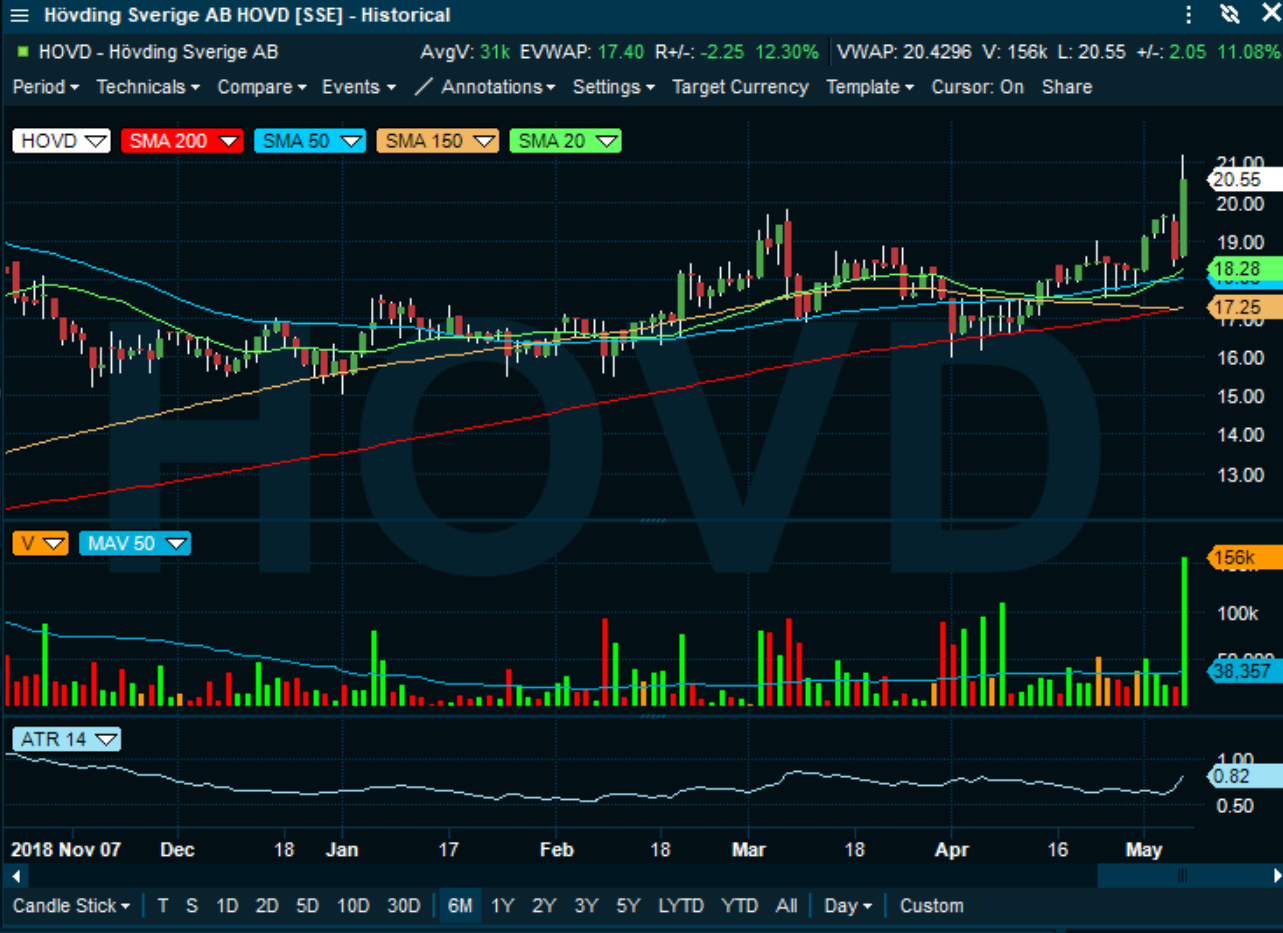Open the Settings menu
Image resolution: width=1283 pixels, height=933 pixels.
(x=613, y=87)
